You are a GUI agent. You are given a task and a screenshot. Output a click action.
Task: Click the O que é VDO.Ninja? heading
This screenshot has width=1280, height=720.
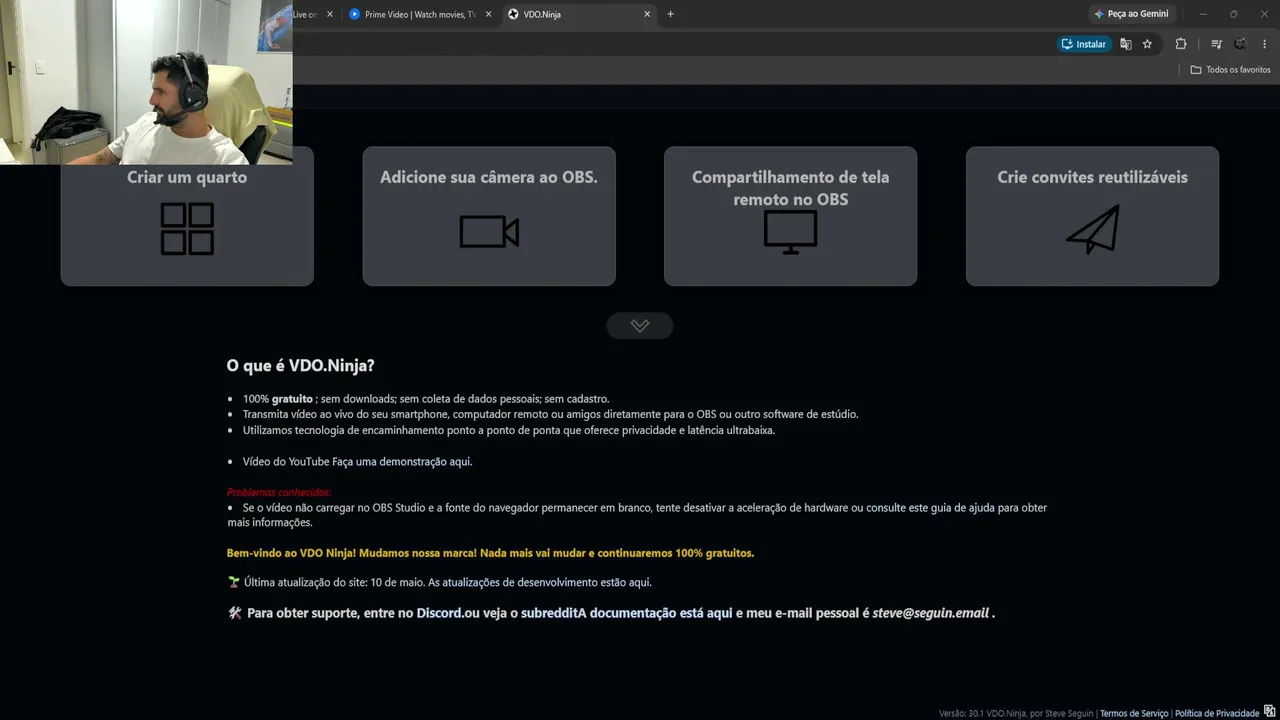300,366
